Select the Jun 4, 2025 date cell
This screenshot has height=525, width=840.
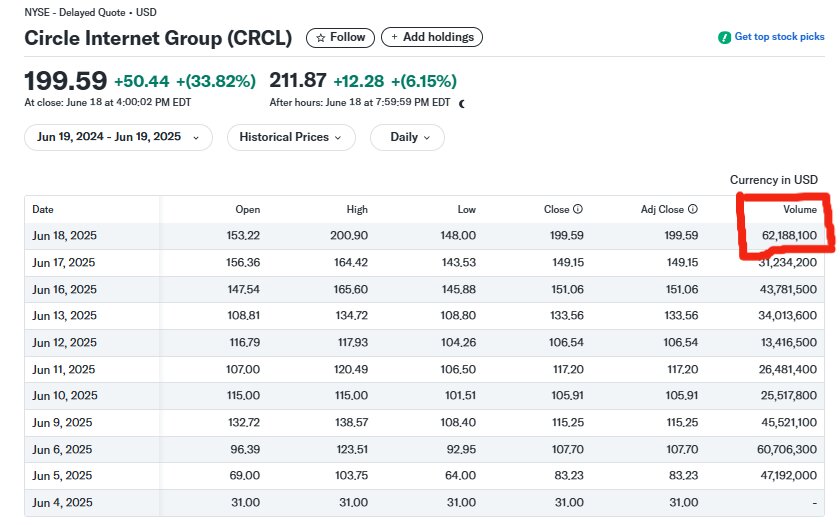pos(62,502)
